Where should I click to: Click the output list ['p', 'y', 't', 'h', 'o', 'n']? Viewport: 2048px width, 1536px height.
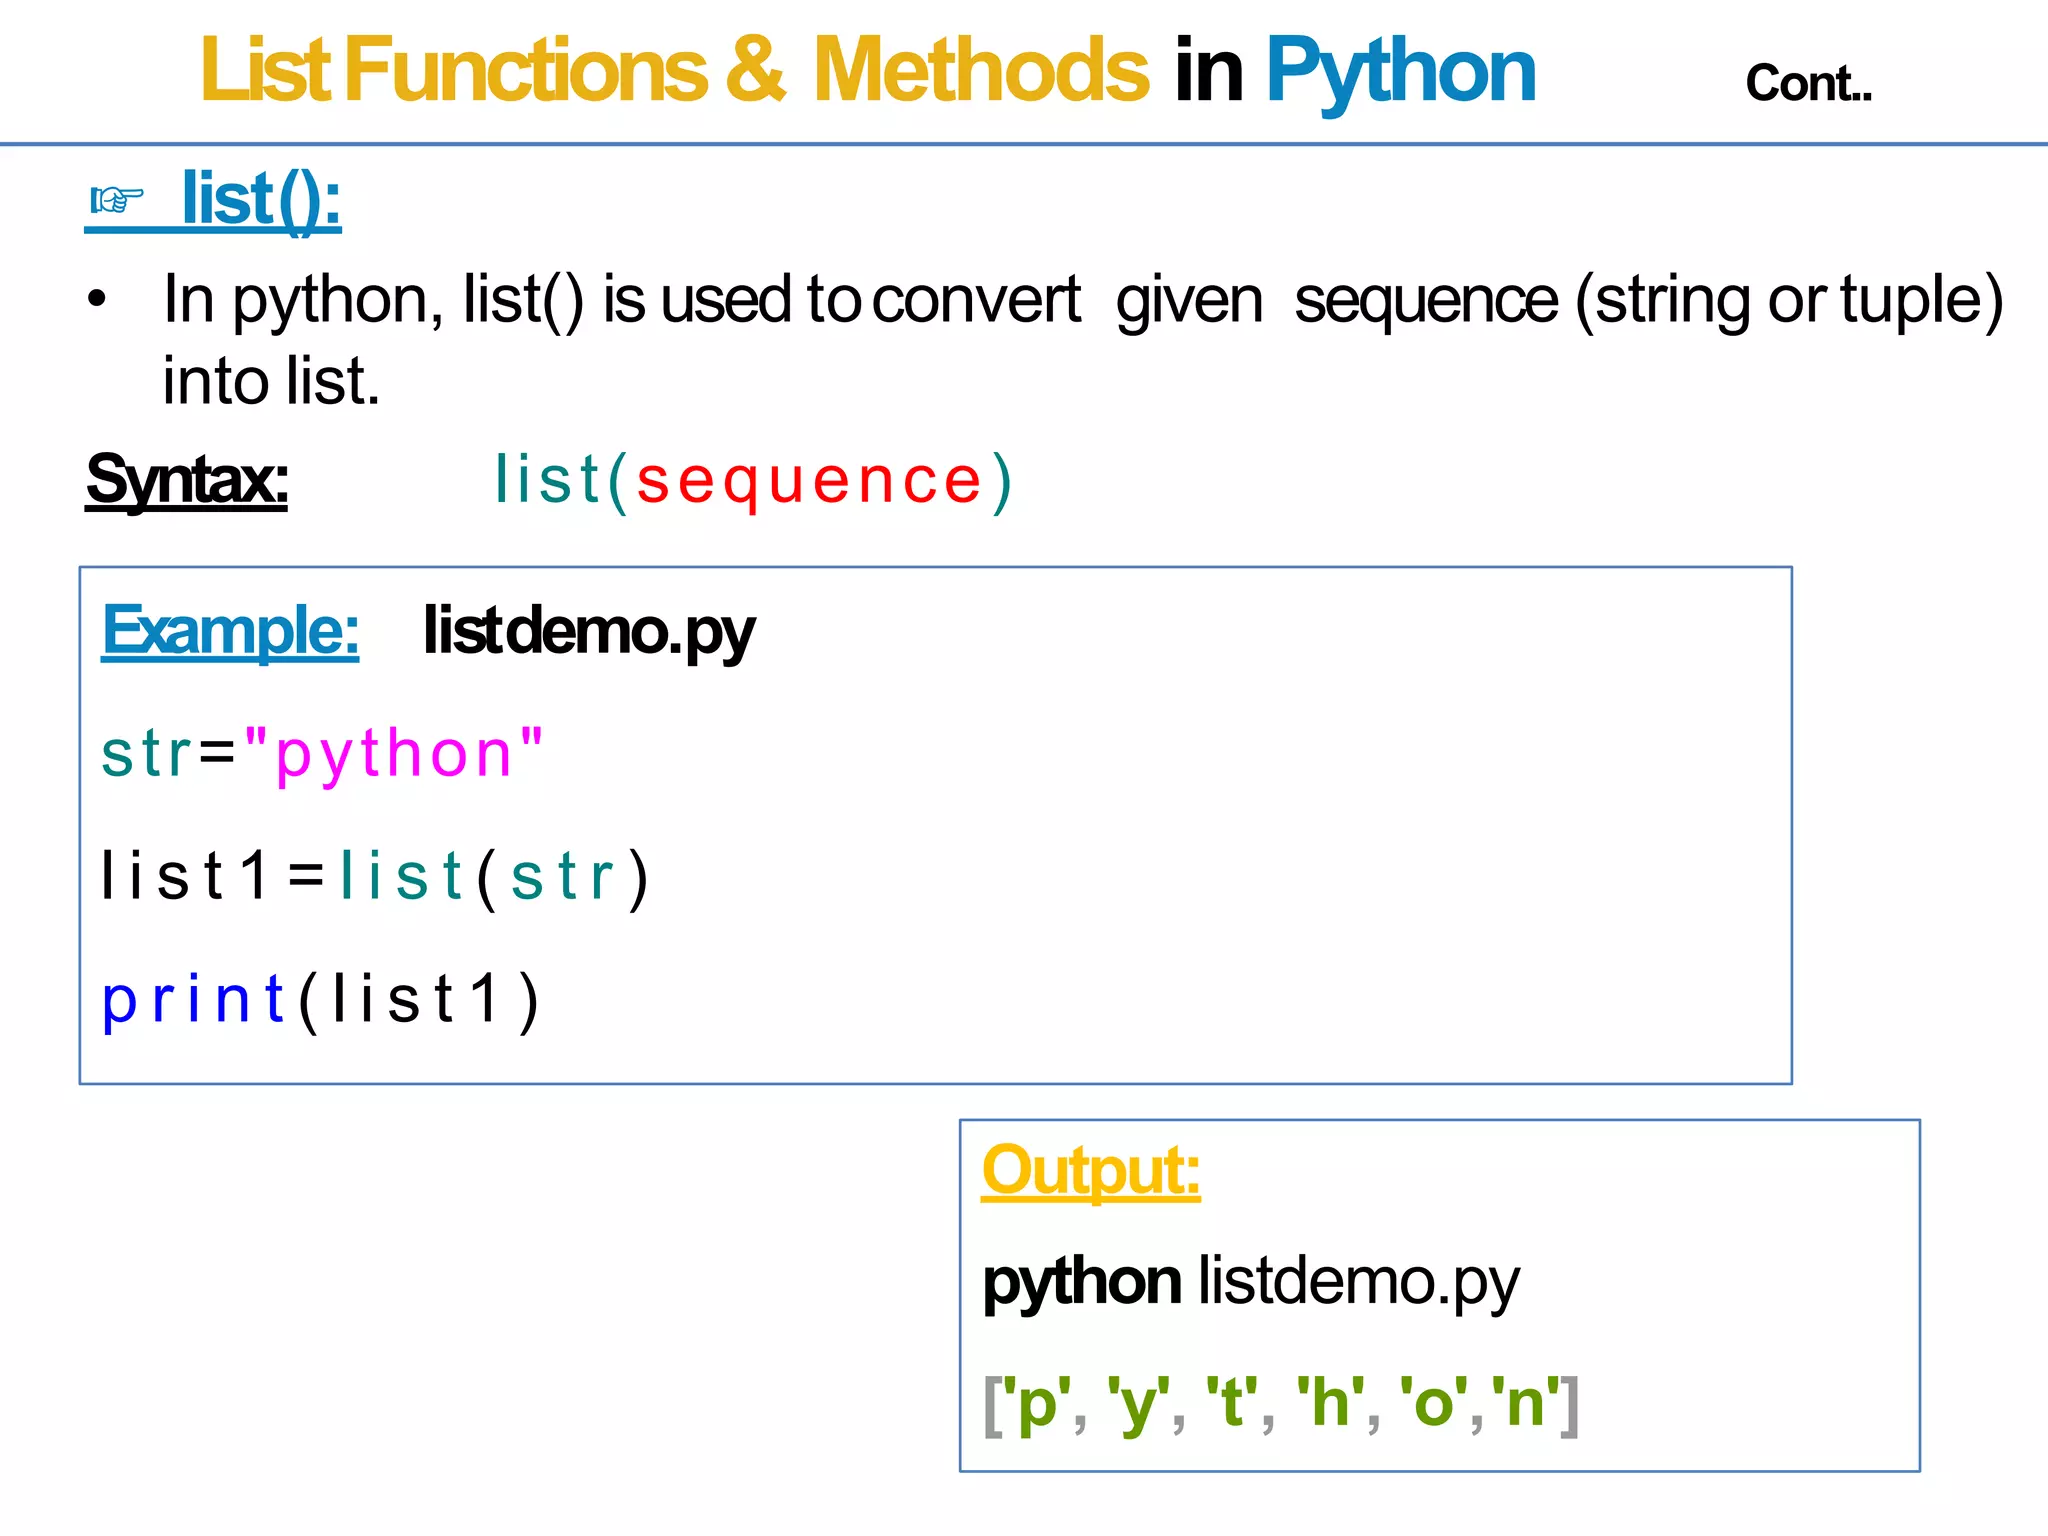1281,1404
